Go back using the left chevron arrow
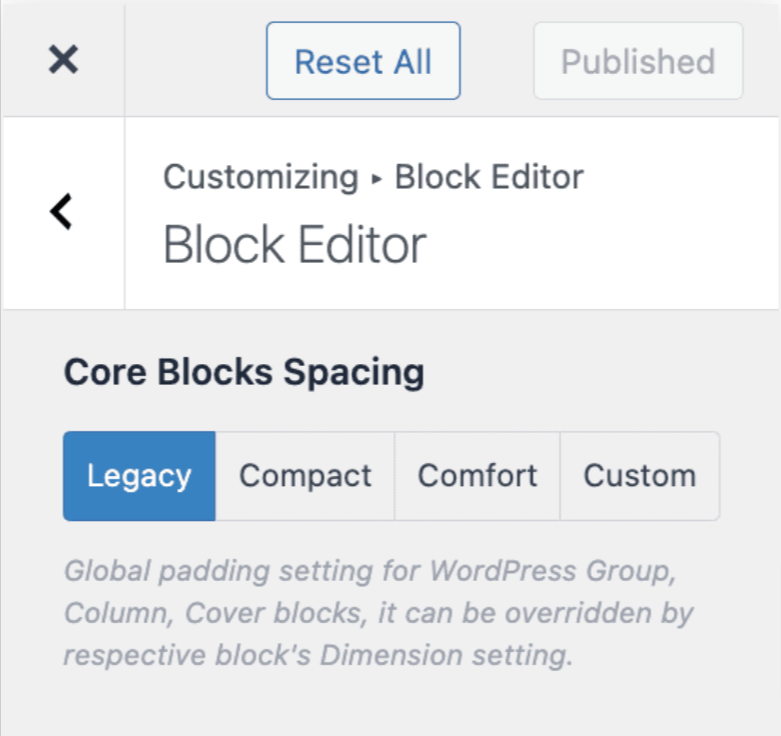781x736 pixels. point(61,212)
